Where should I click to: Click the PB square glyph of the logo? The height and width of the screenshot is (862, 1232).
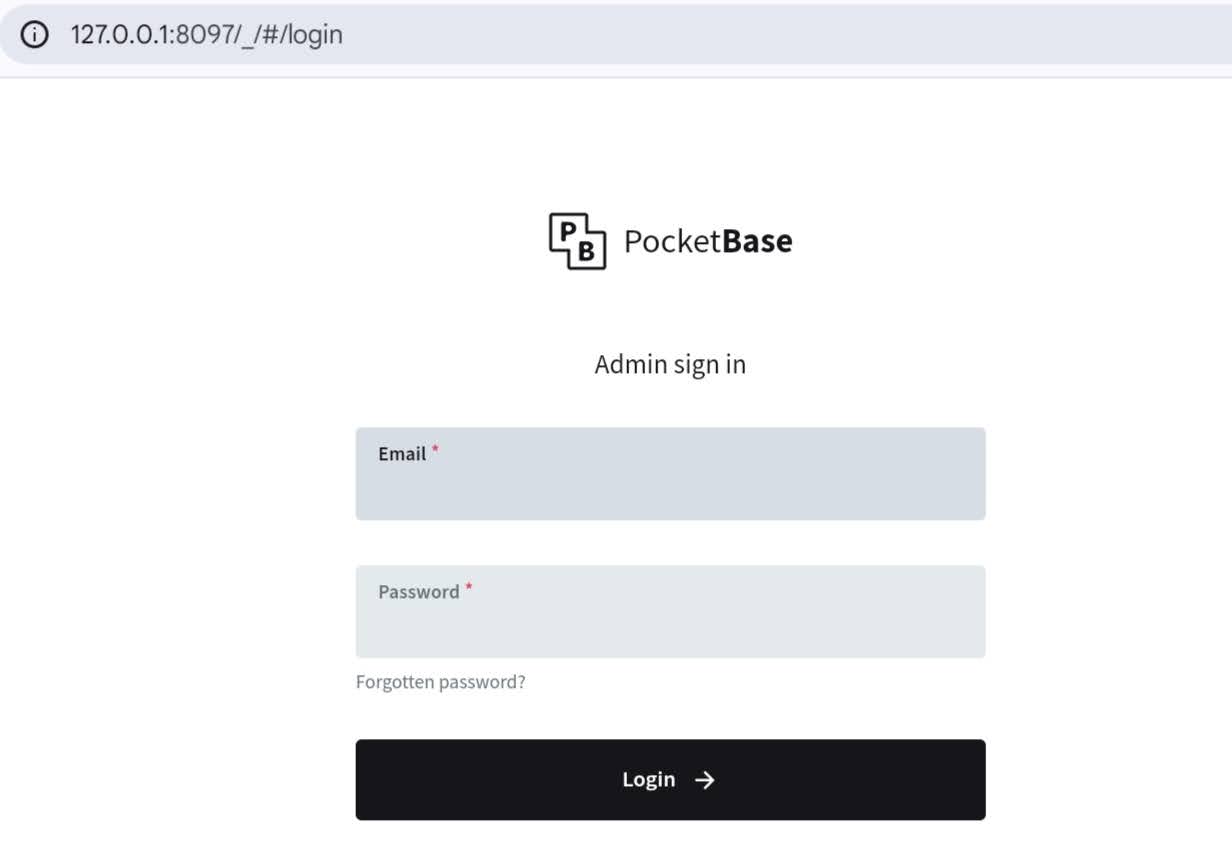tap(576, 241)
